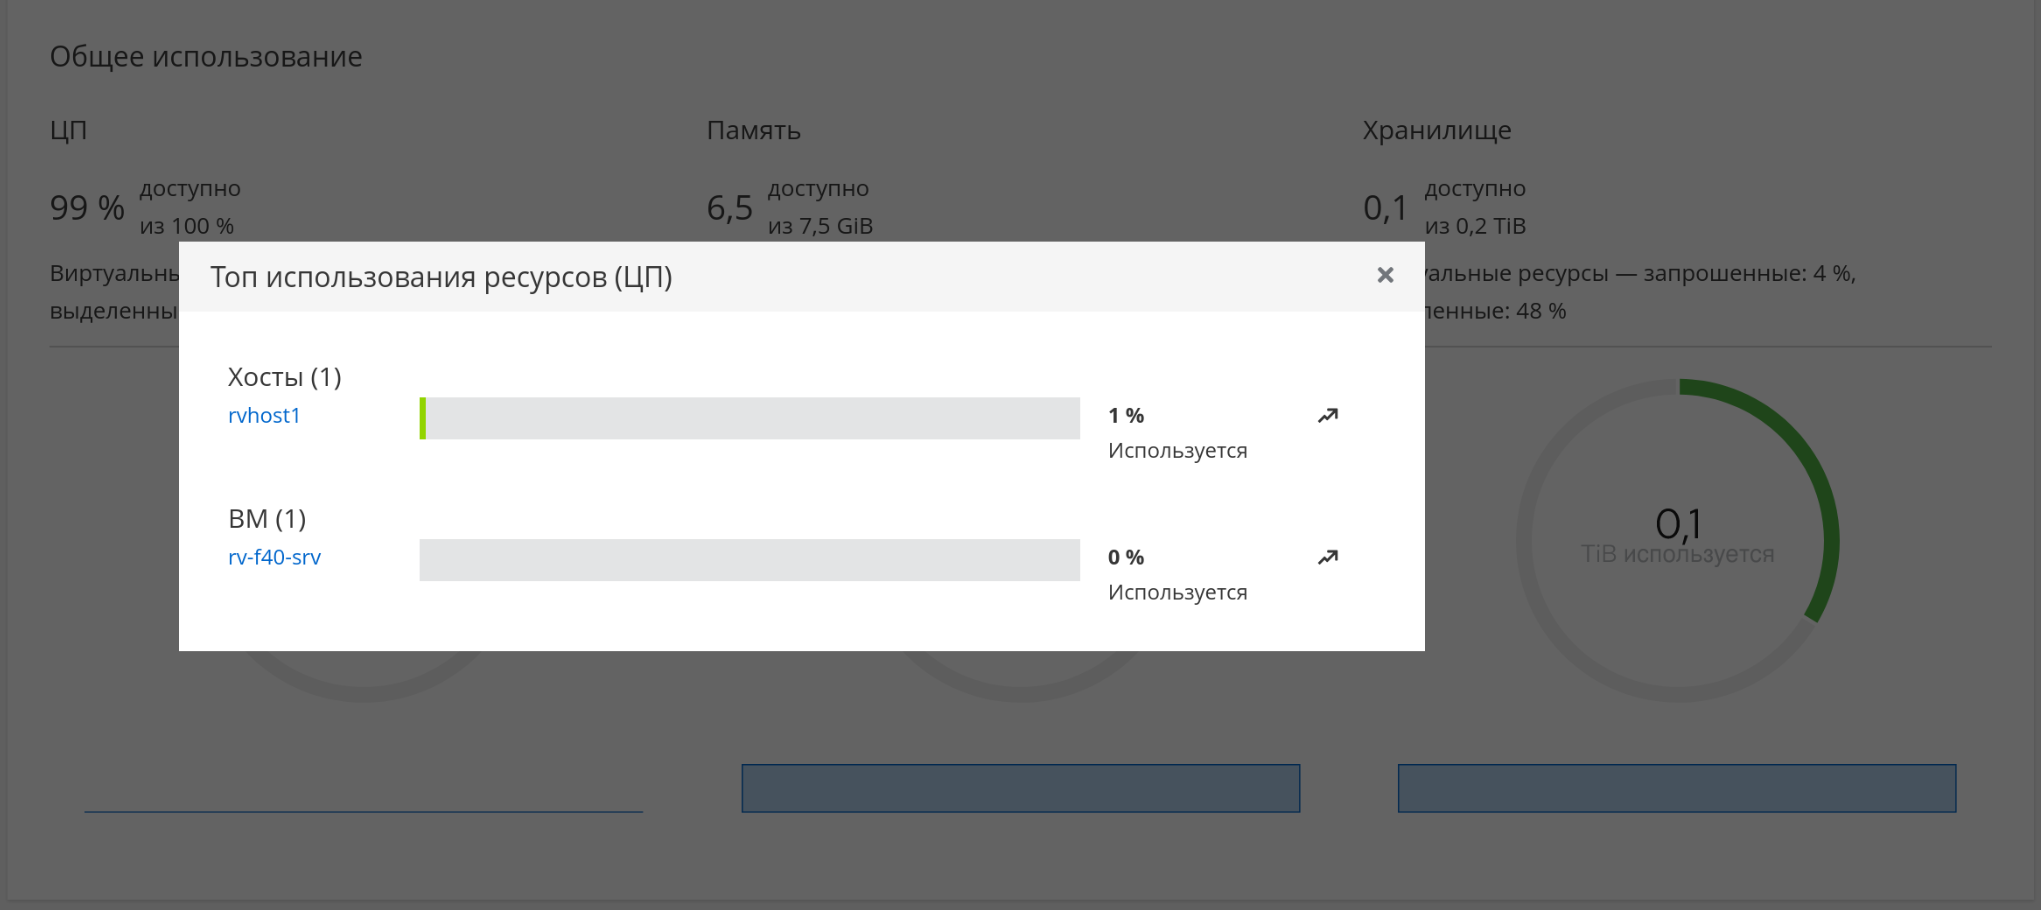Screen dimensions: 2041x911
Task: Click the dialog title "Топ использования ресурсов (ЦП)"
Action: [441, 277]
